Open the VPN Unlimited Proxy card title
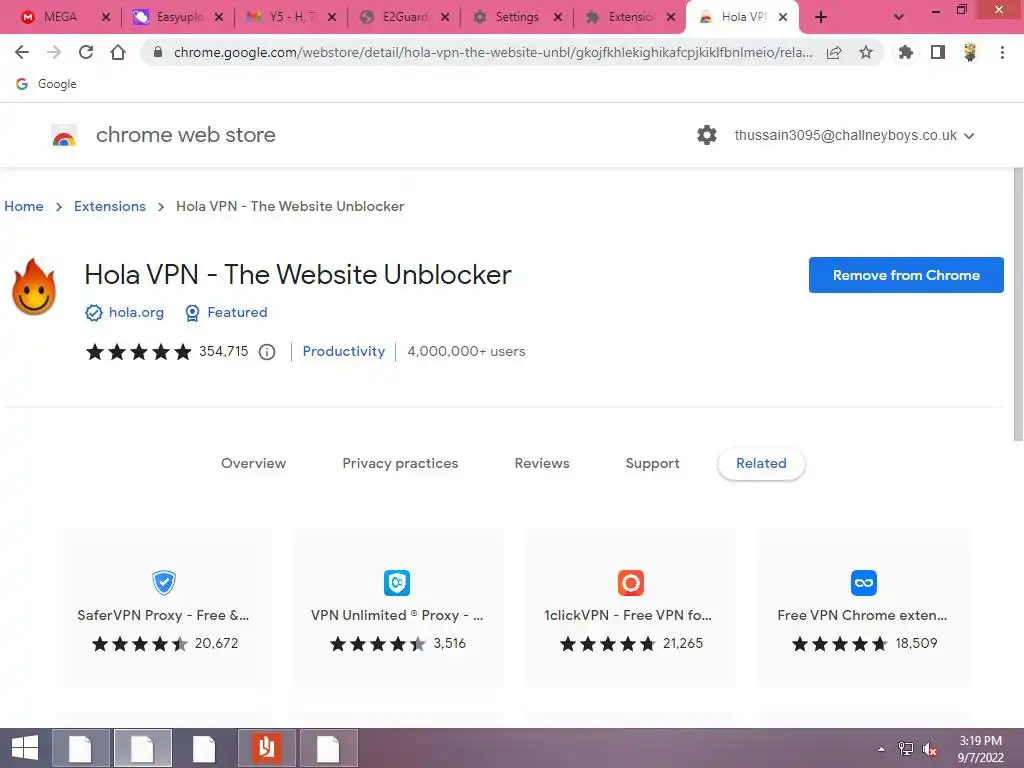 [397, 615]
